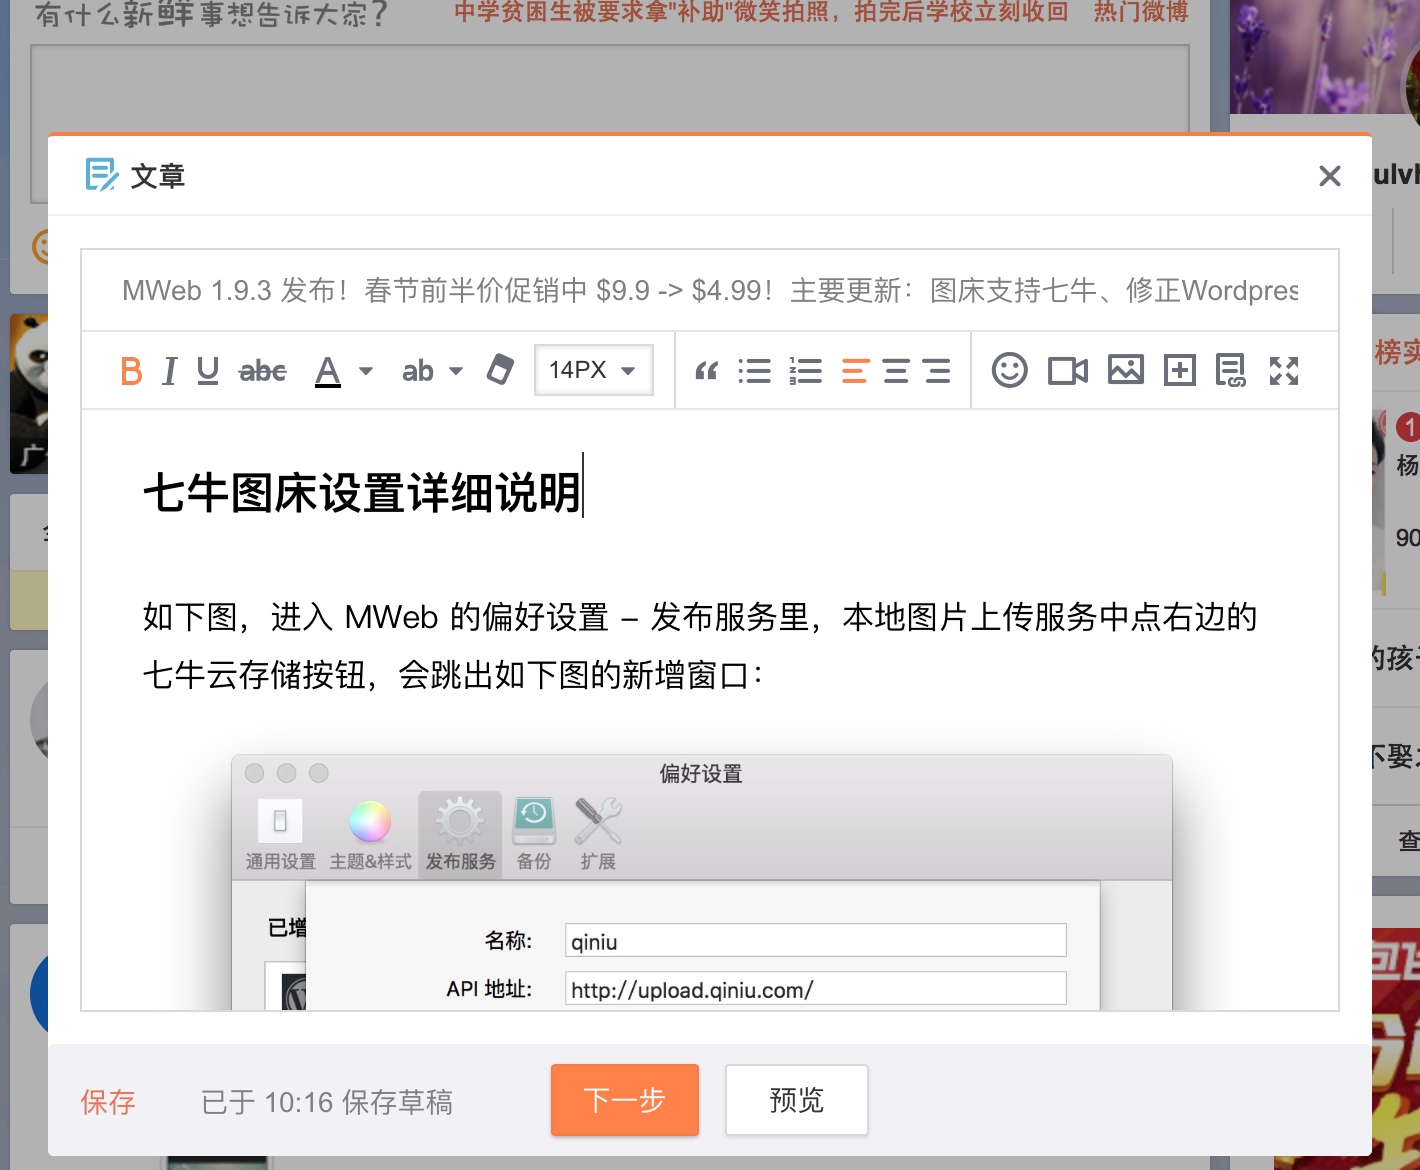The width and height of the screenshot is (1420, 1170).
Task: Apply italic formatting
Action: (x=170, y=371)
